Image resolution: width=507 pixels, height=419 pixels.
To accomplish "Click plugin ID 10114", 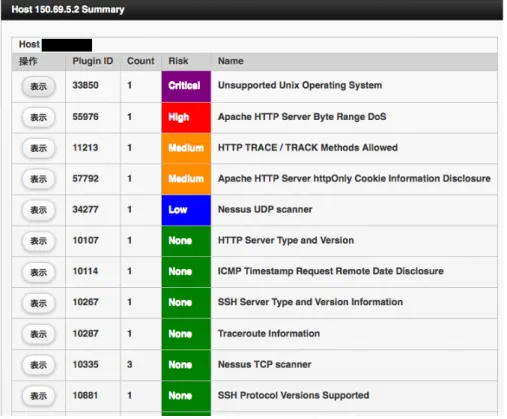I will [85, 271].
